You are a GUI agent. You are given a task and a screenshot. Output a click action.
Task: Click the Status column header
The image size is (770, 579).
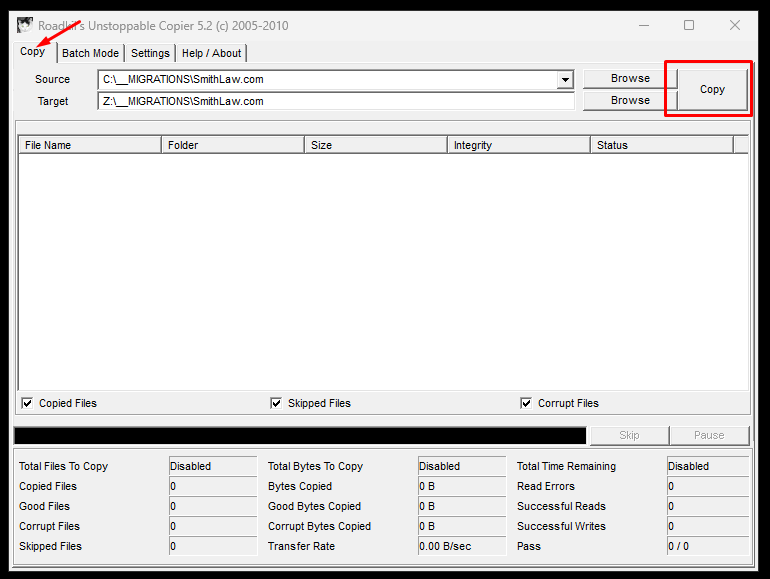click(x=662, y=145)
